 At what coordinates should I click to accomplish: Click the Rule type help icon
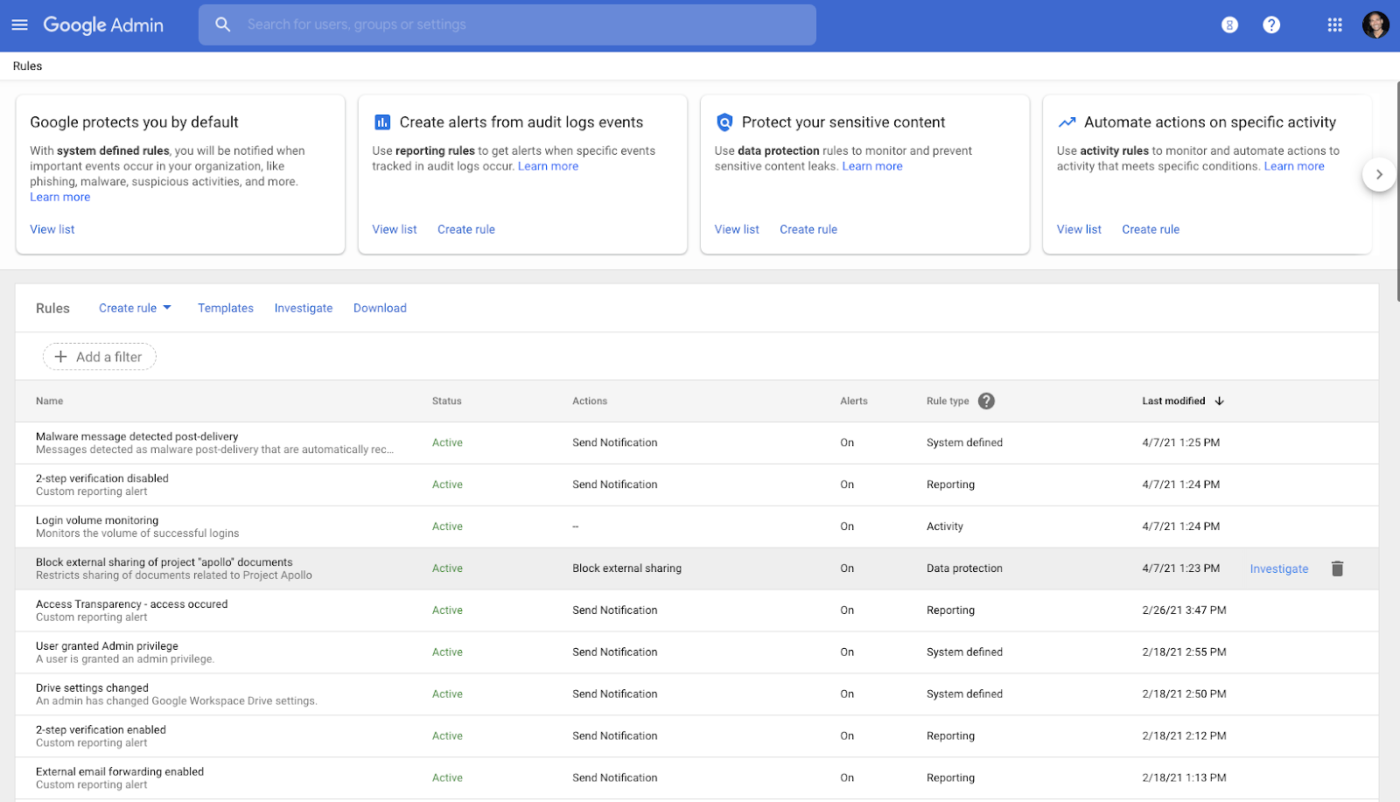pyautogui.click(x=986, y=401)
